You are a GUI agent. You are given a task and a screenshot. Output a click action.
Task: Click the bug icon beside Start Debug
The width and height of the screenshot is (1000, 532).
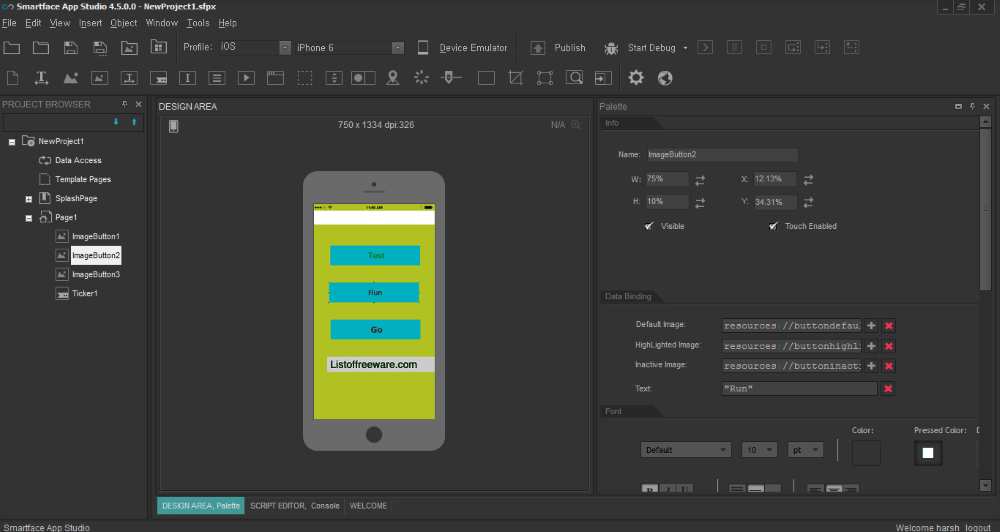611,48
